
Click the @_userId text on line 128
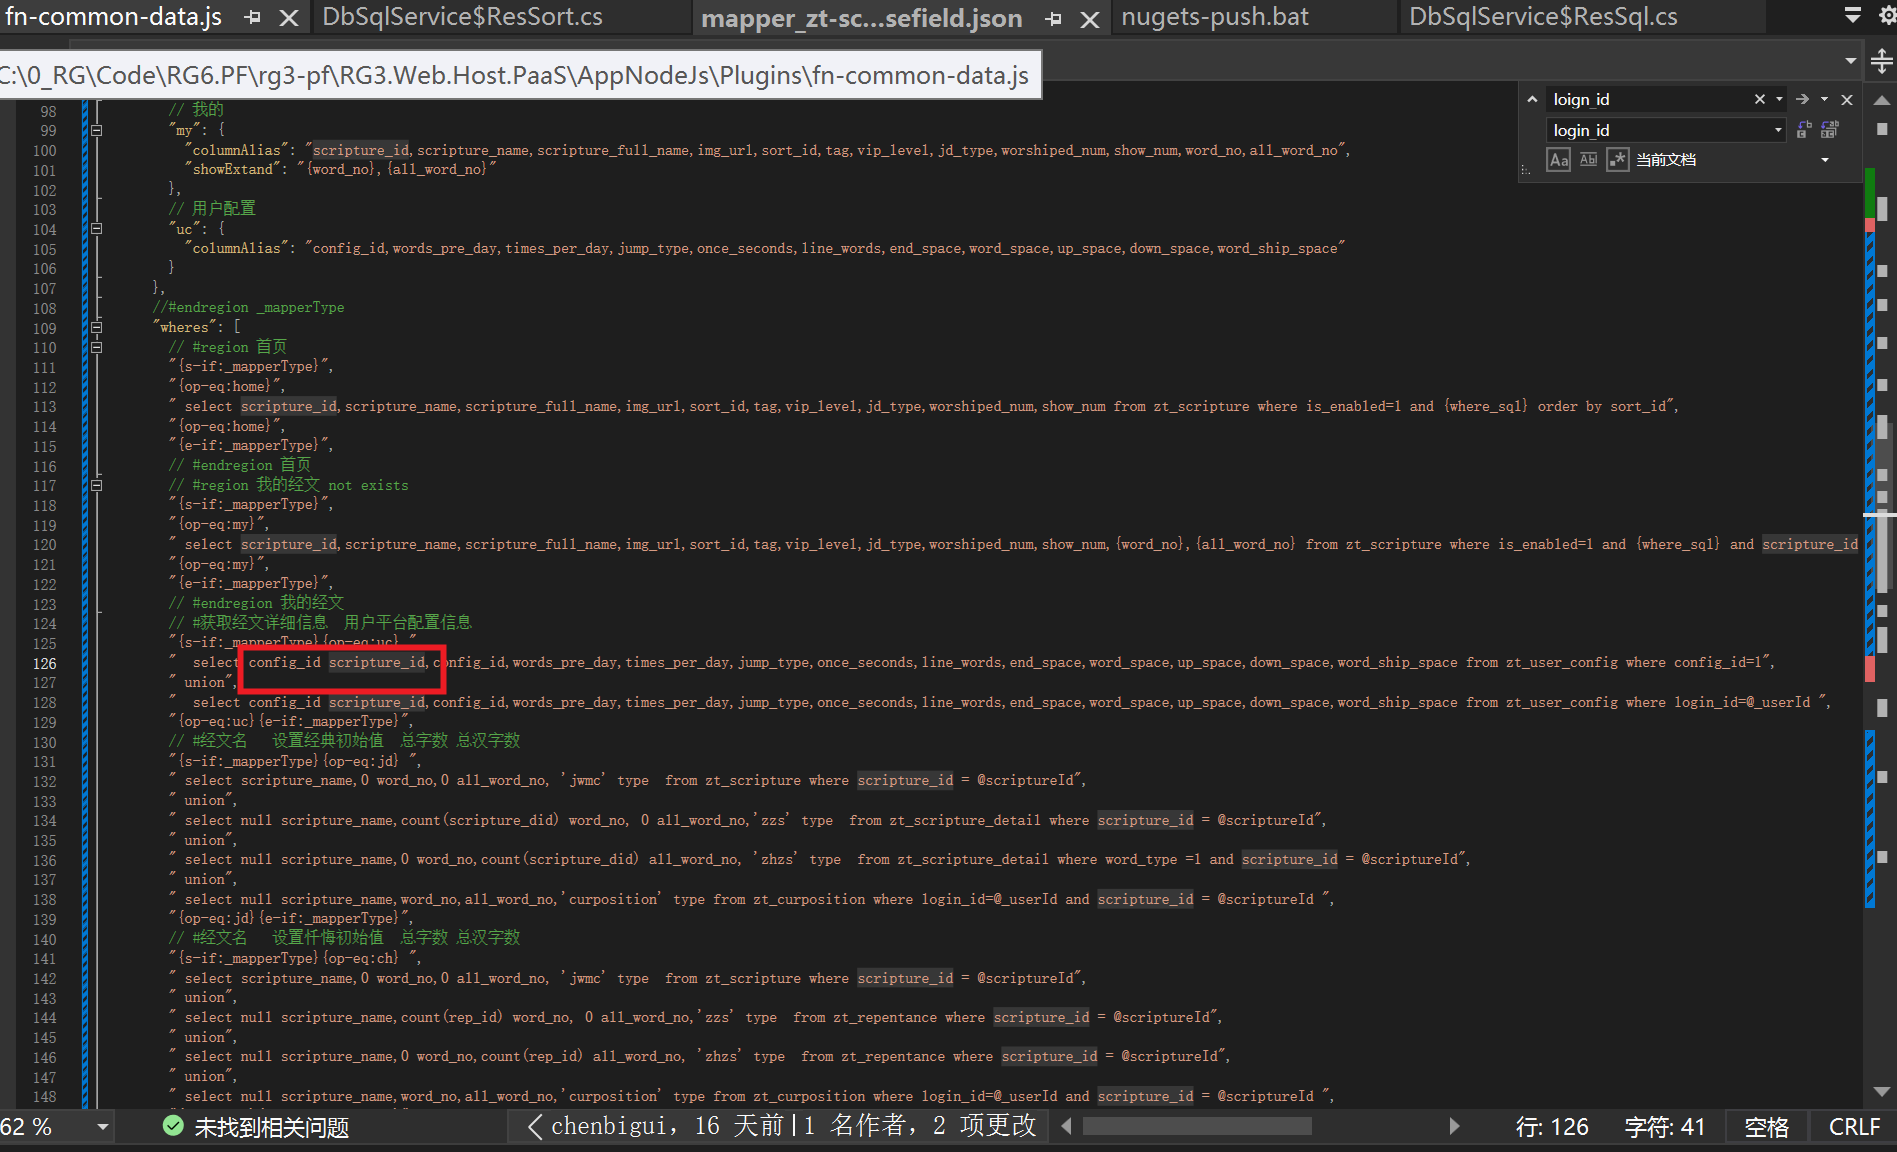pos(1778,702)
